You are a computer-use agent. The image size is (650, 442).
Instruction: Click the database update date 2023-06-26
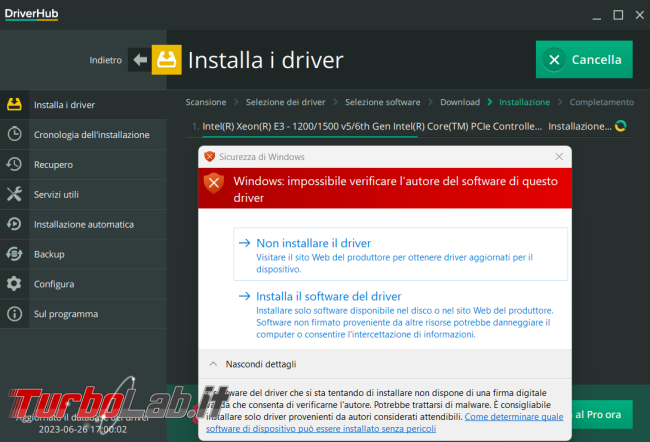82,430
